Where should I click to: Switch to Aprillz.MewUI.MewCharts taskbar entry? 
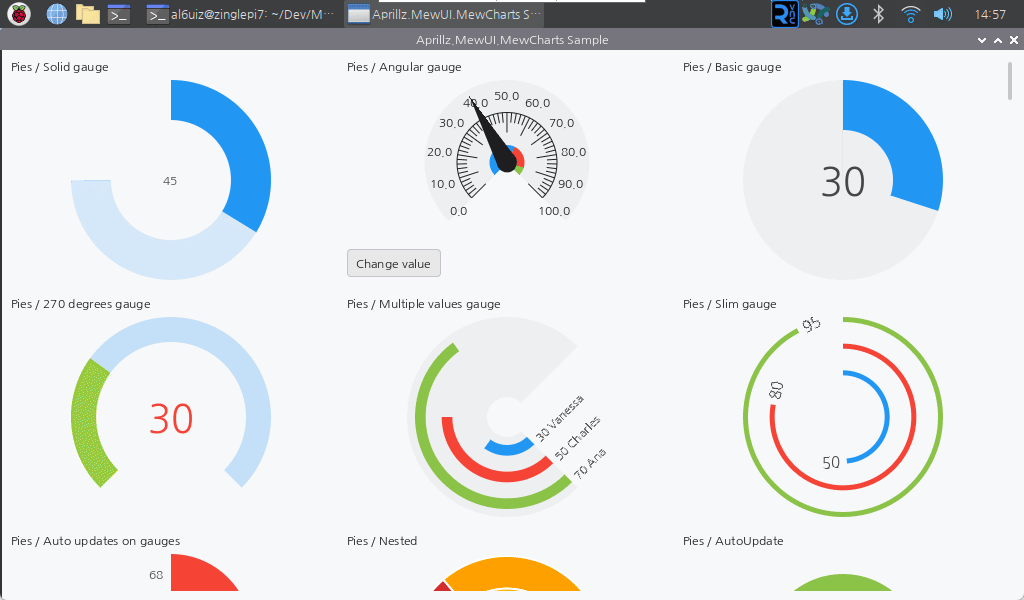coord(445,14)
